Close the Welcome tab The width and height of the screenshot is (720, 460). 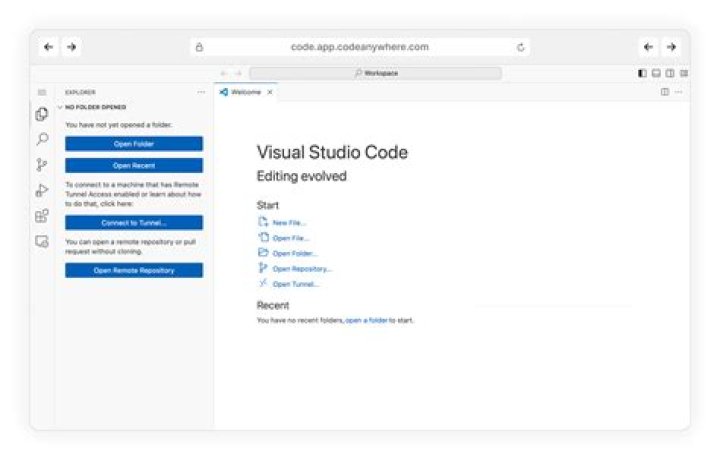(x=270, y=92)
